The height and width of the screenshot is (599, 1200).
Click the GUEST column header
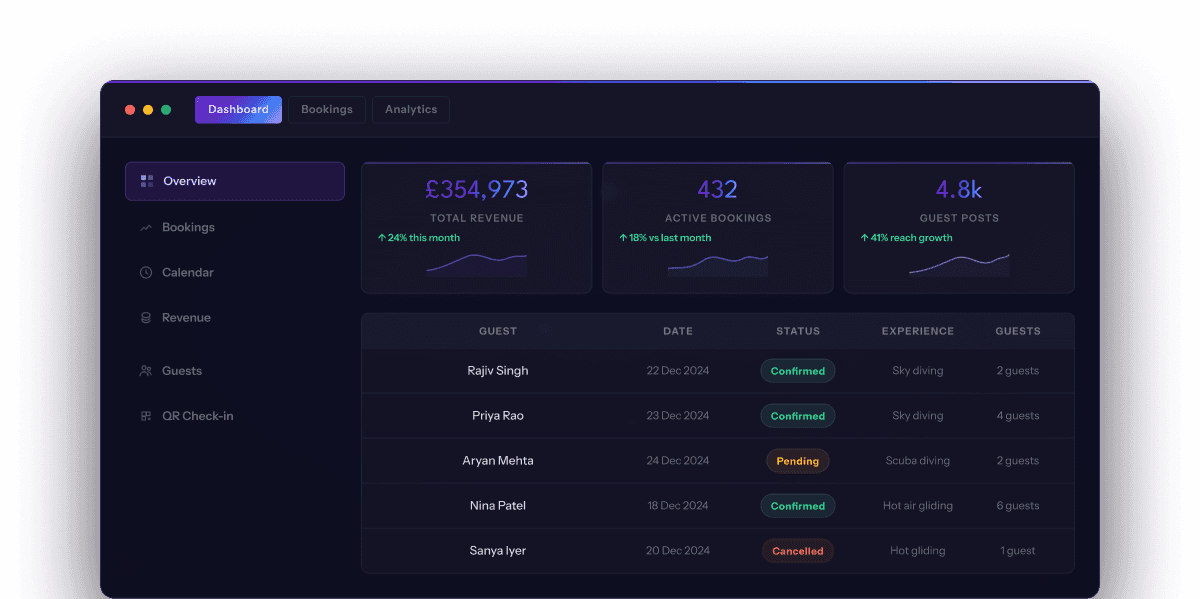[498, 331]
